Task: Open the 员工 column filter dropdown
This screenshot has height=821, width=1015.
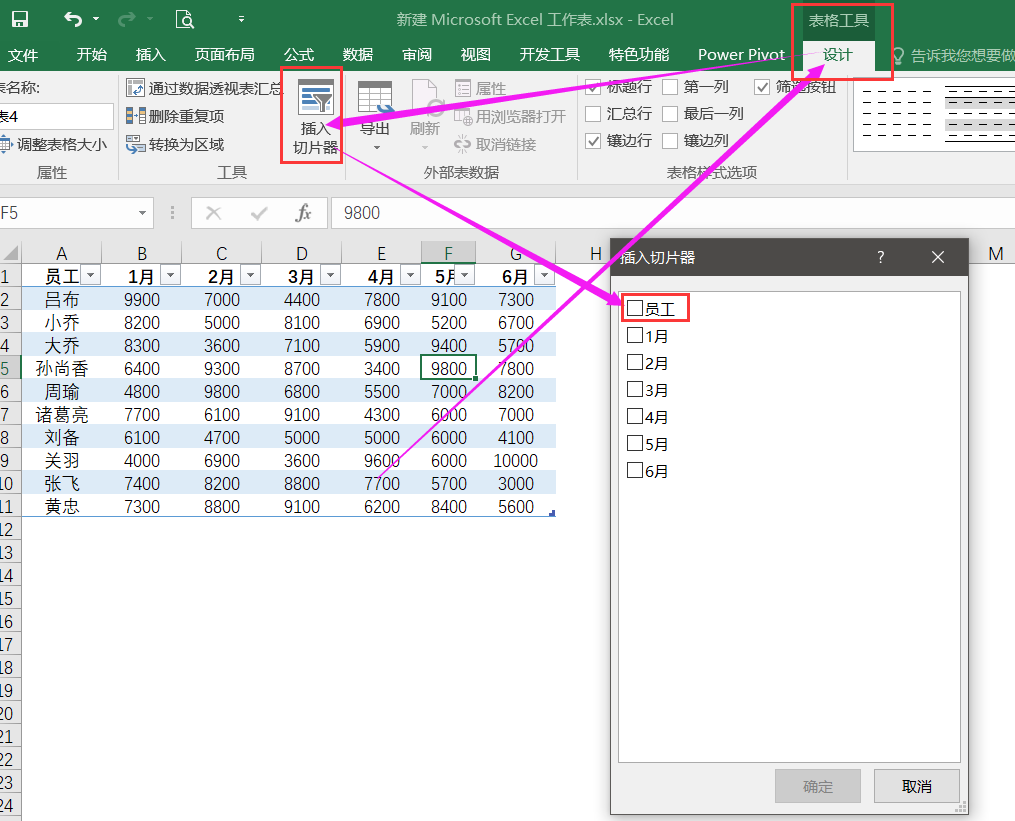Action: coord(91,275)
